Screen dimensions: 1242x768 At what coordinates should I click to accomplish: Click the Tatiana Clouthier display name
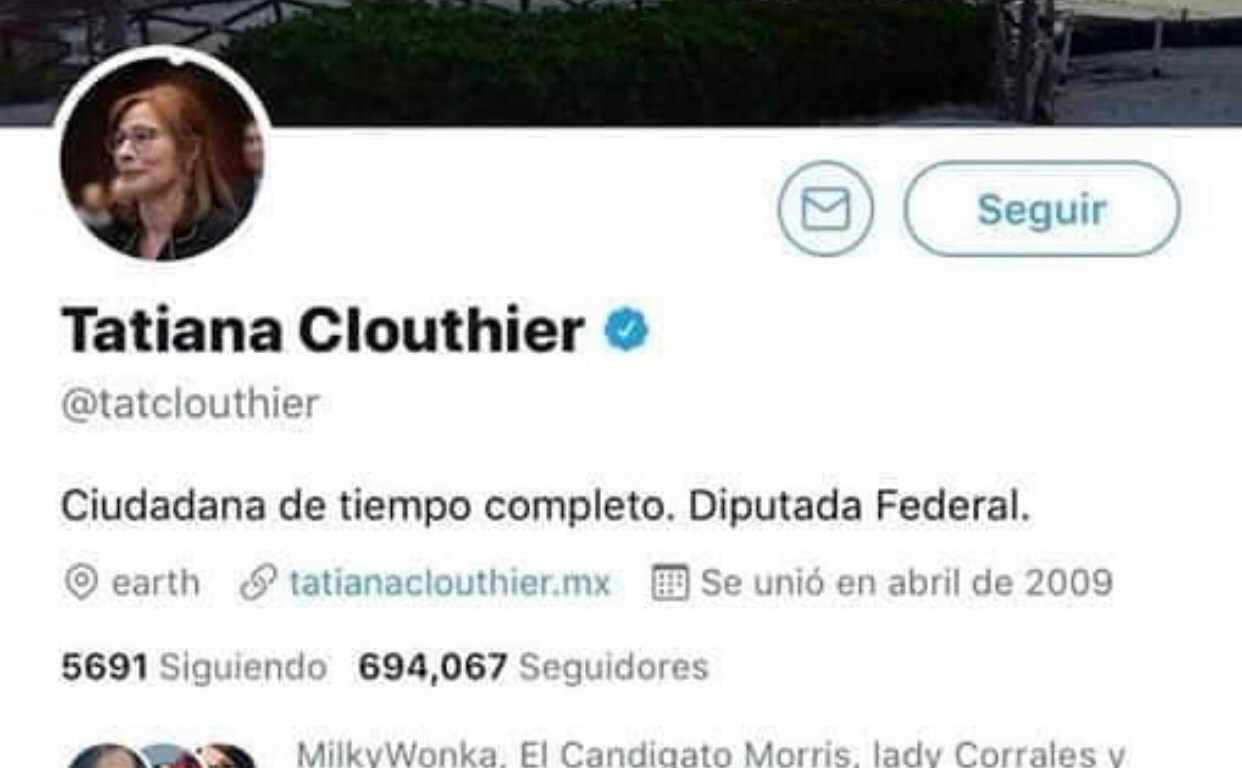[x=323, y=331]
